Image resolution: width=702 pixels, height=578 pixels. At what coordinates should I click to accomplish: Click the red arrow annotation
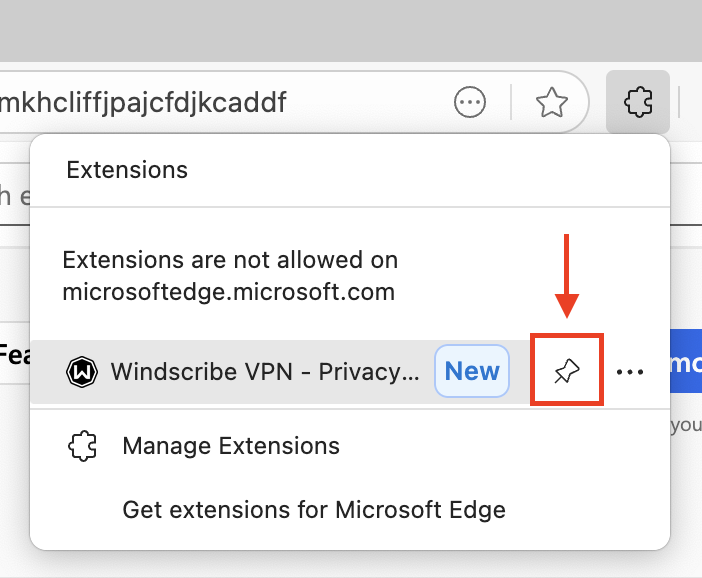tap(567, 275)
